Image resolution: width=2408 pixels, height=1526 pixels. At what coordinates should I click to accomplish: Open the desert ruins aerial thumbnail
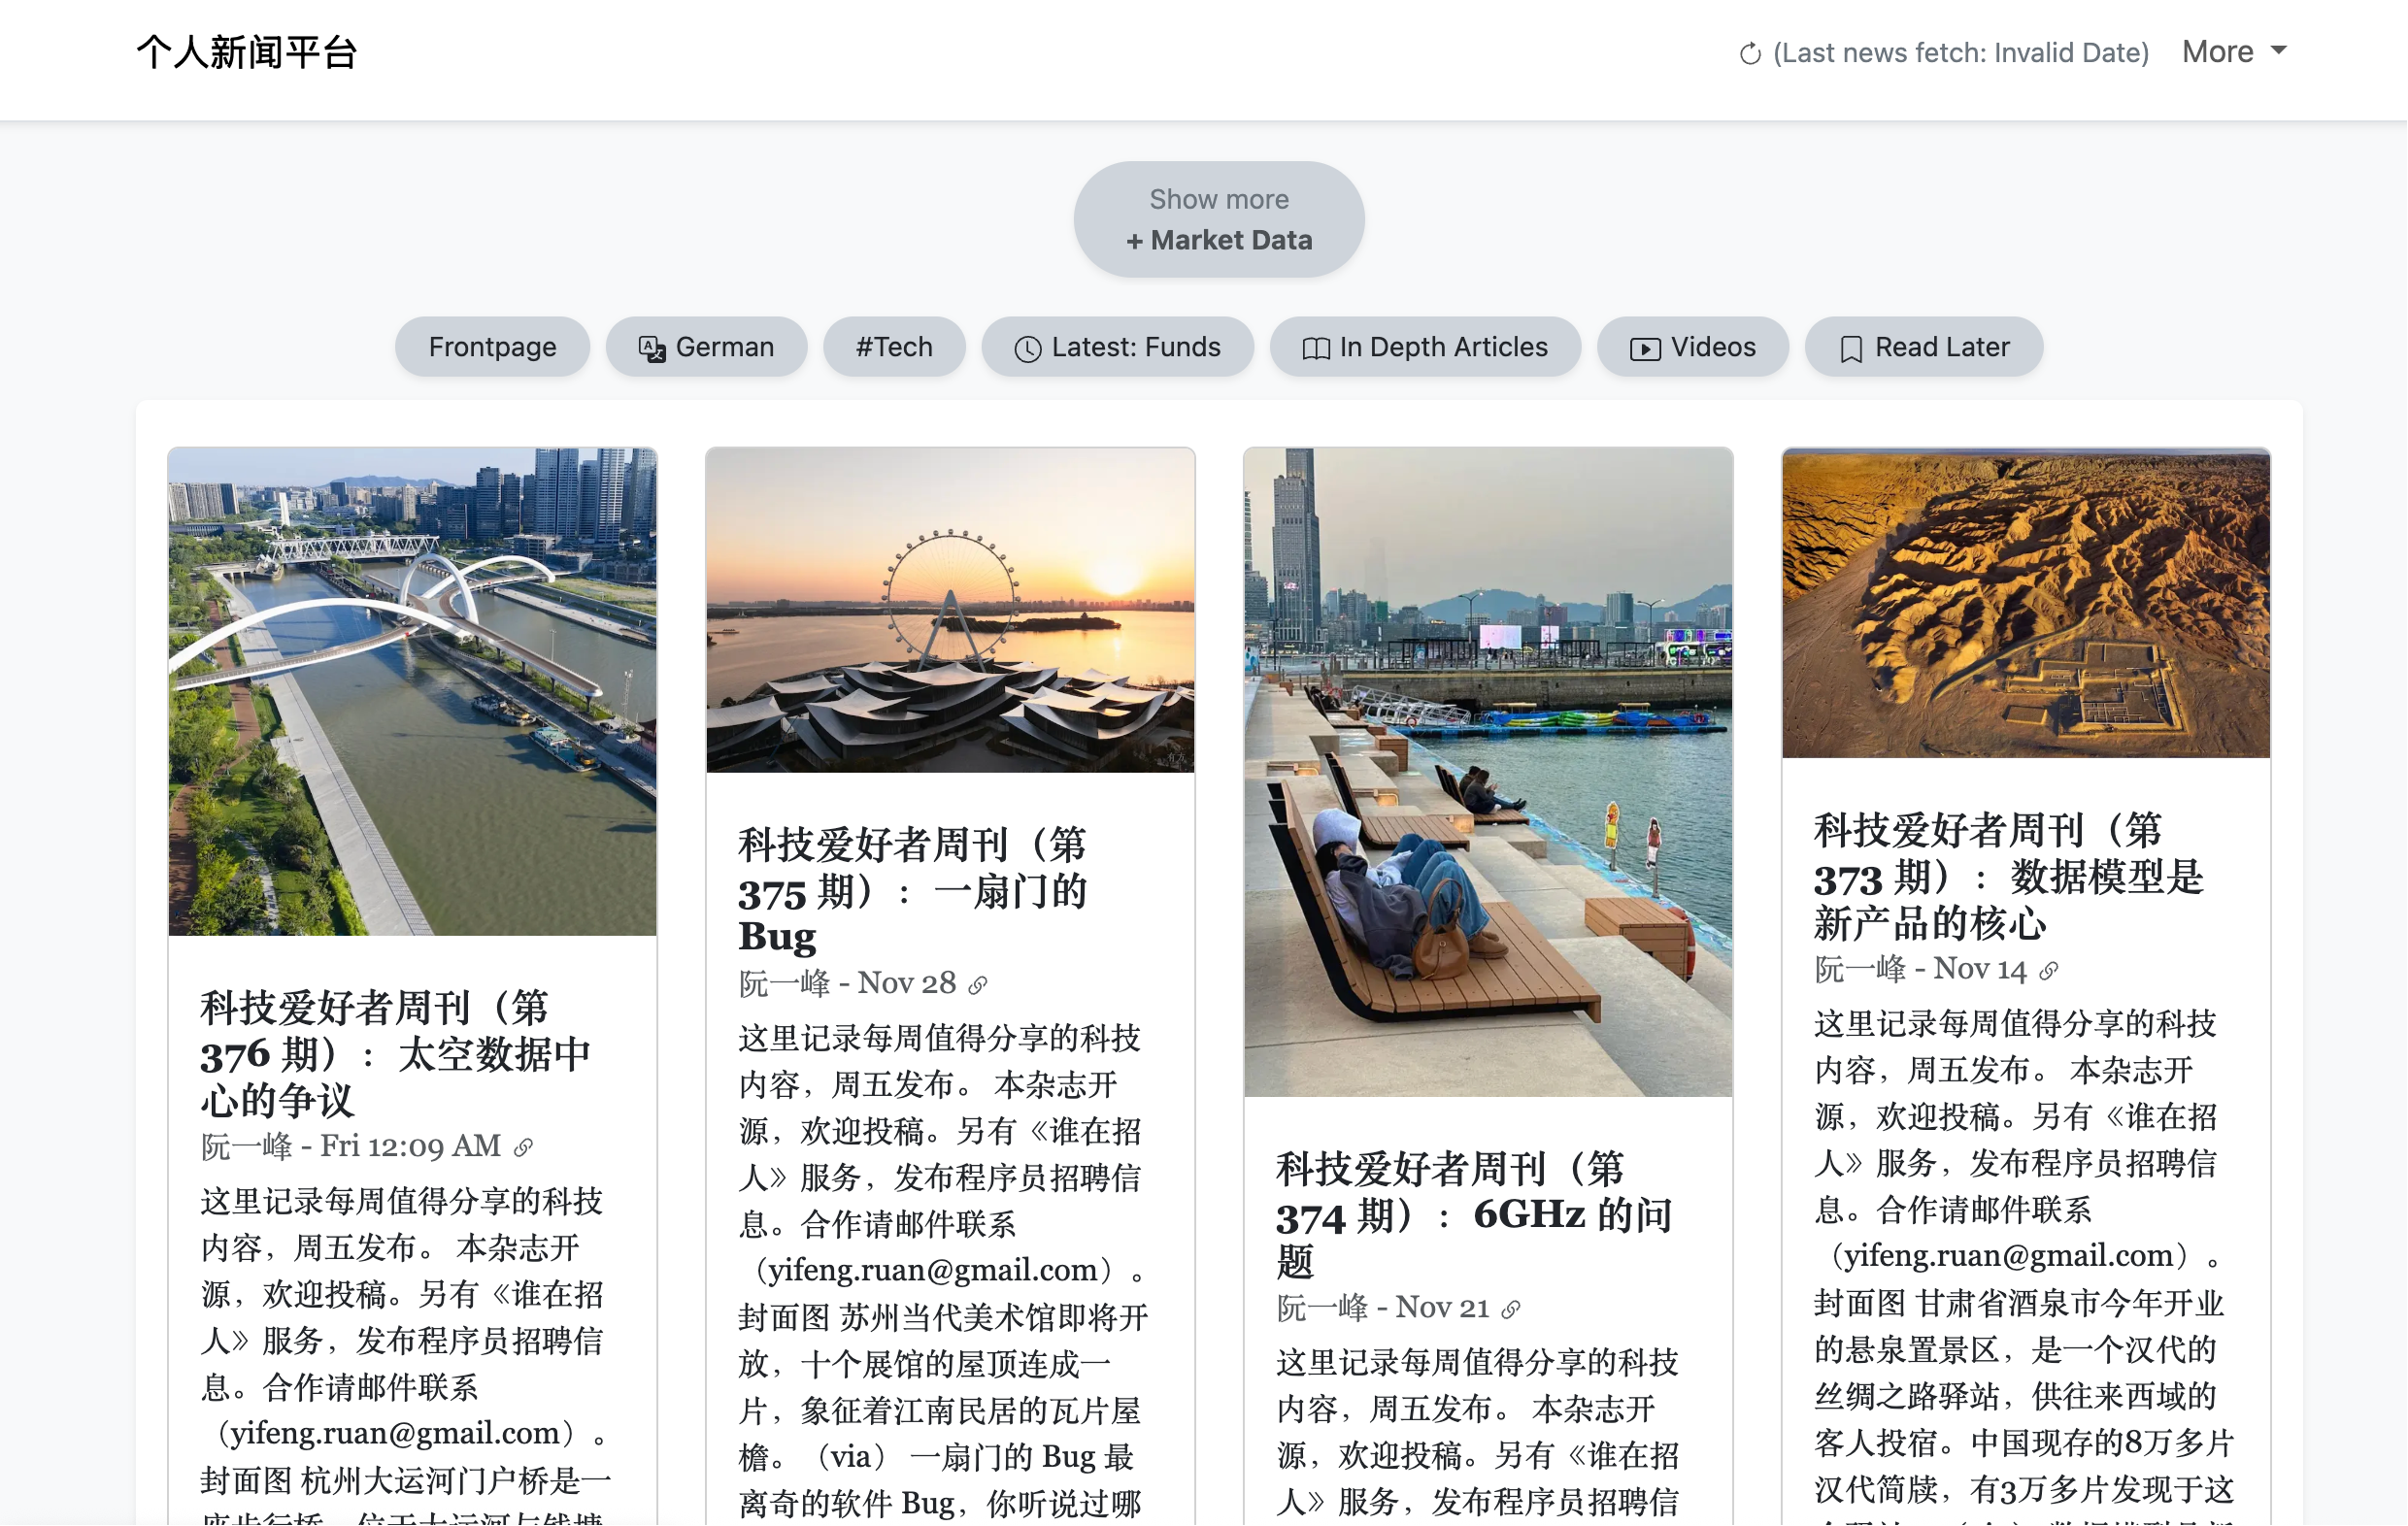point(2026,604)
